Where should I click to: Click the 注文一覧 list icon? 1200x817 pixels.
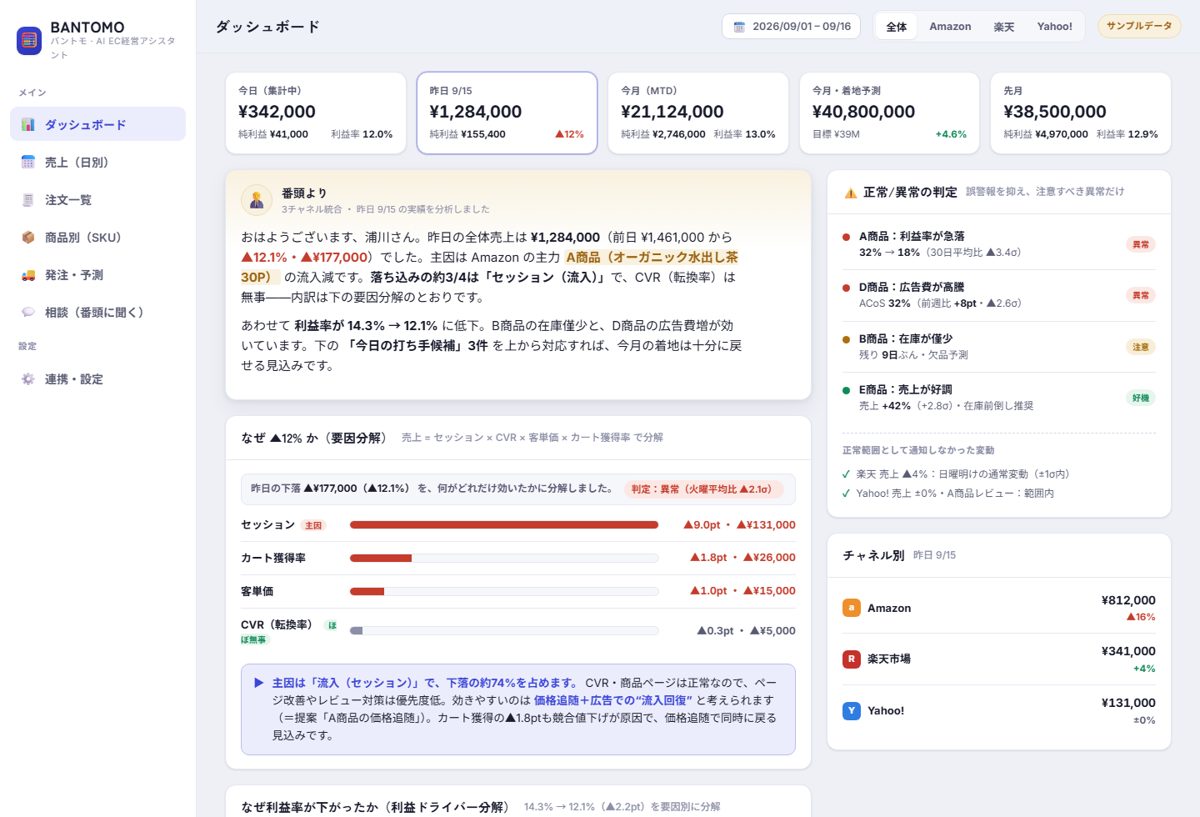(x=28, y=200)
